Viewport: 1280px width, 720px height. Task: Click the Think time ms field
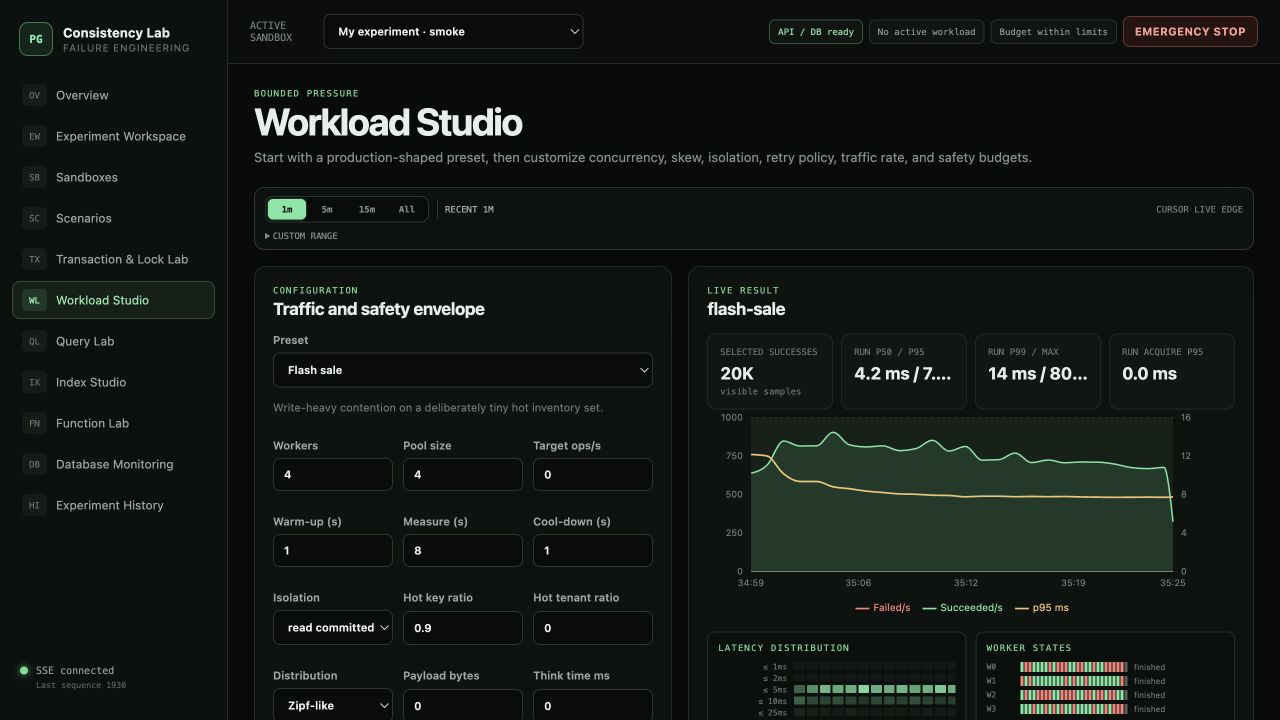[x=593, y=705]
